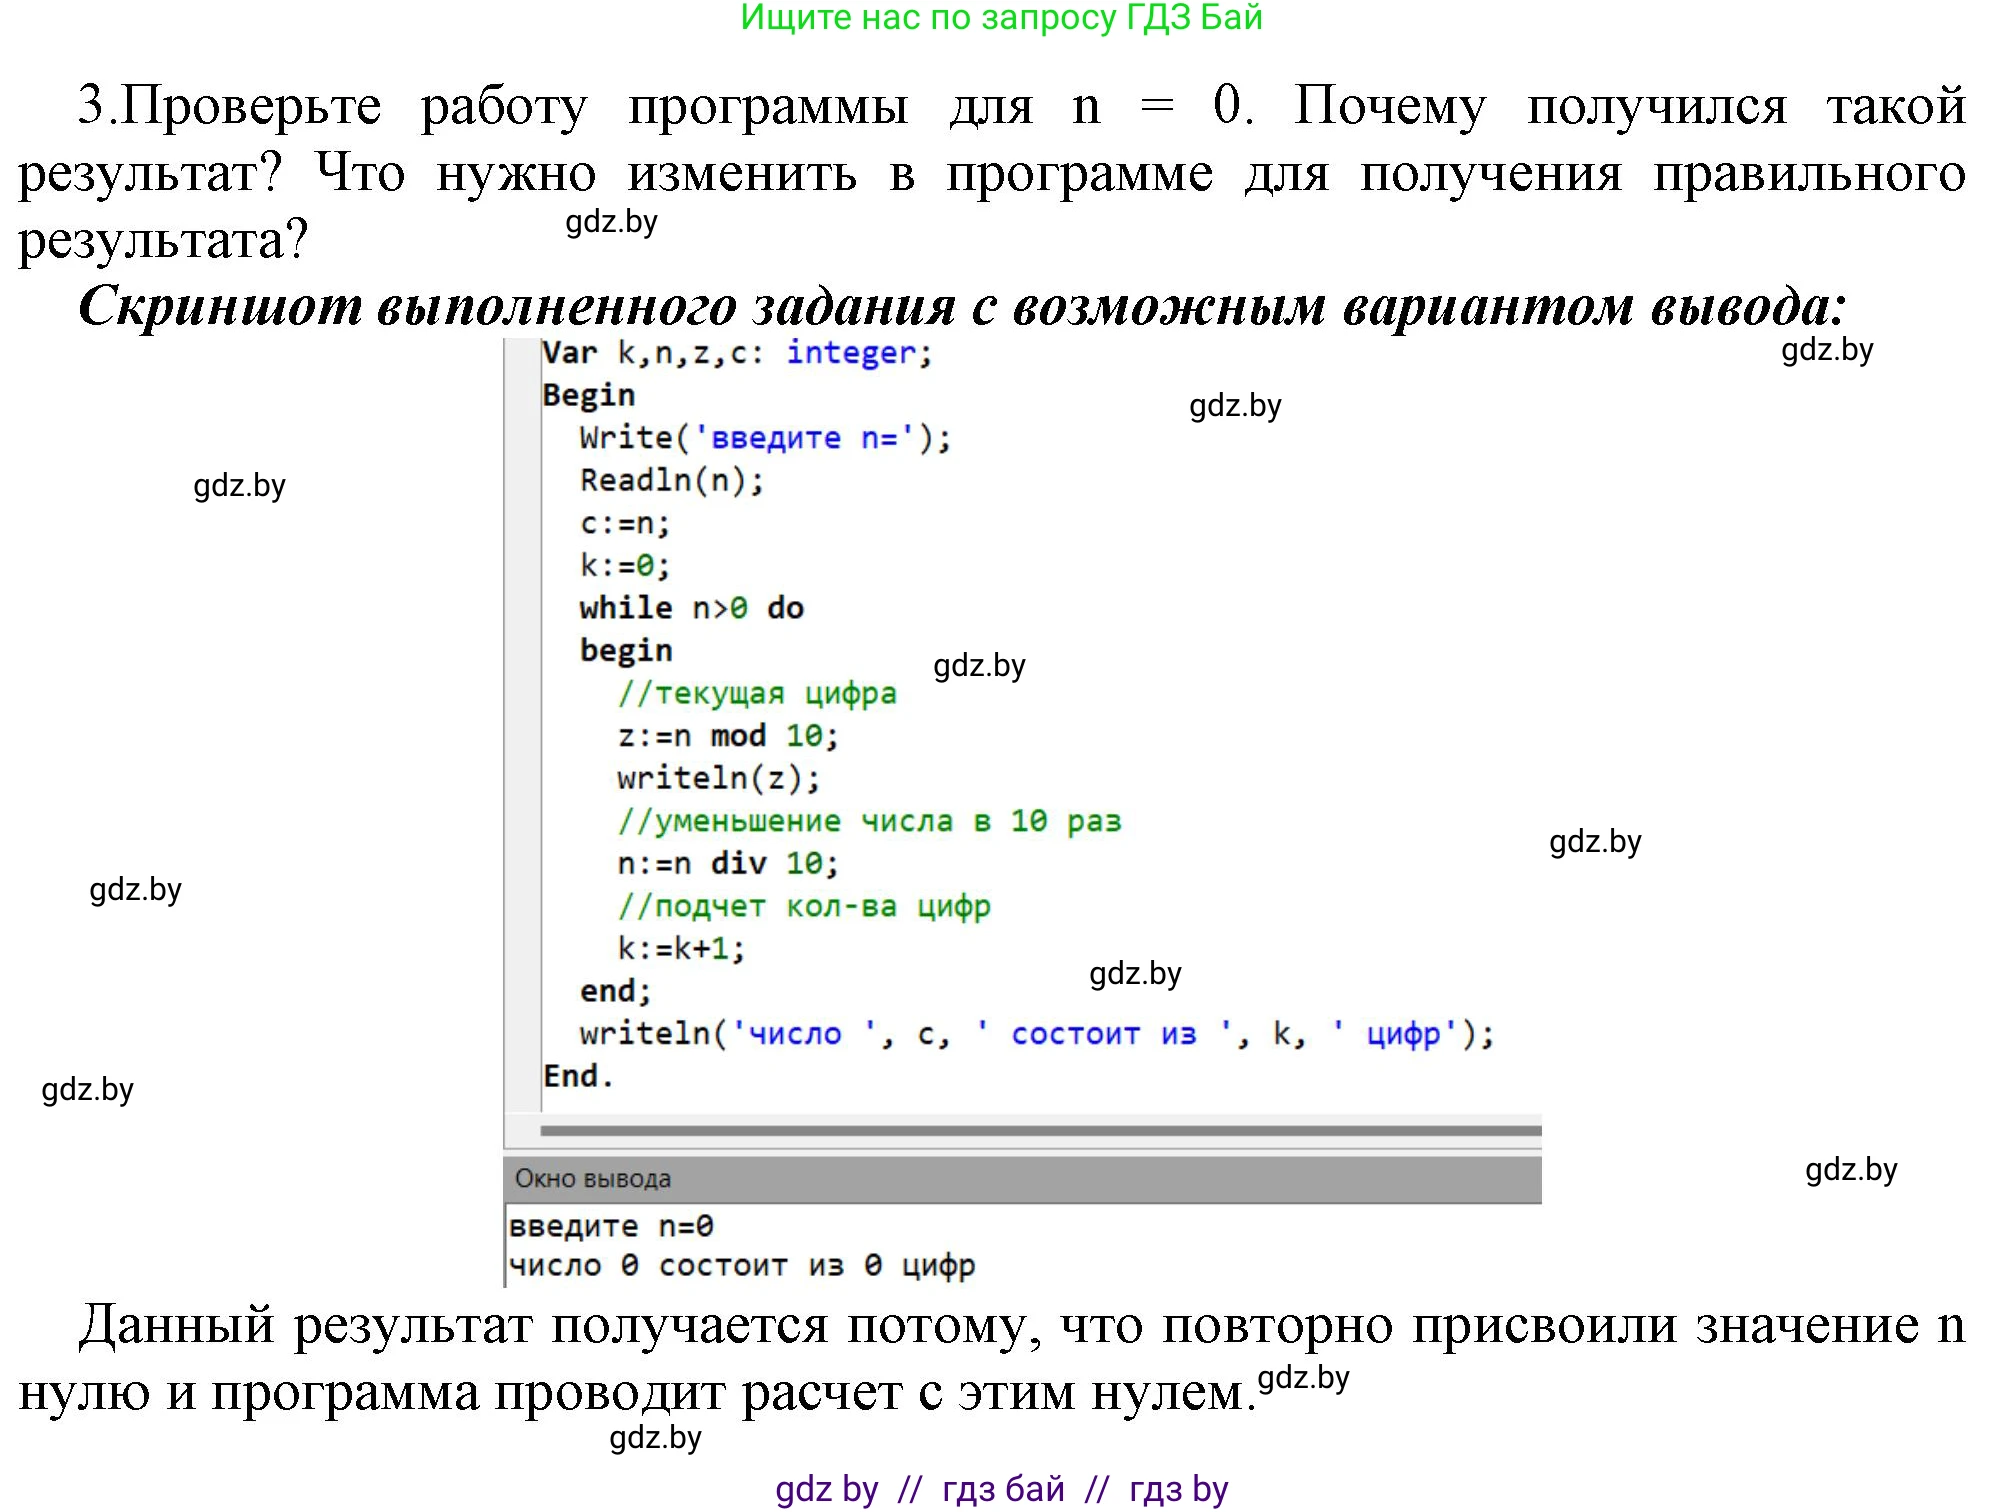Viewport: 2007px width, 1512px height.
Task: Select the "Begin" keyword in code
Action: pos(590,394)
